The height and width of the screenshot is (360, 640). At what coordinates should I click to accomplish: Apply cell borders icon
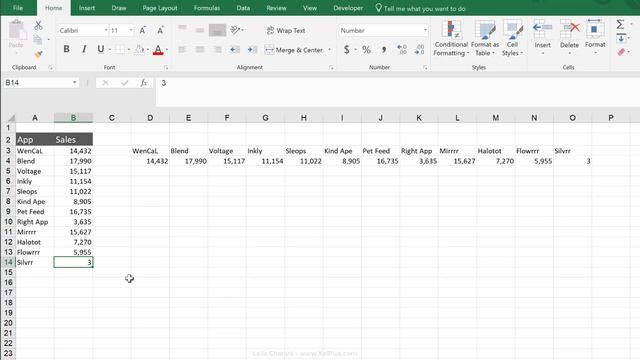click(x=120, y=49)
